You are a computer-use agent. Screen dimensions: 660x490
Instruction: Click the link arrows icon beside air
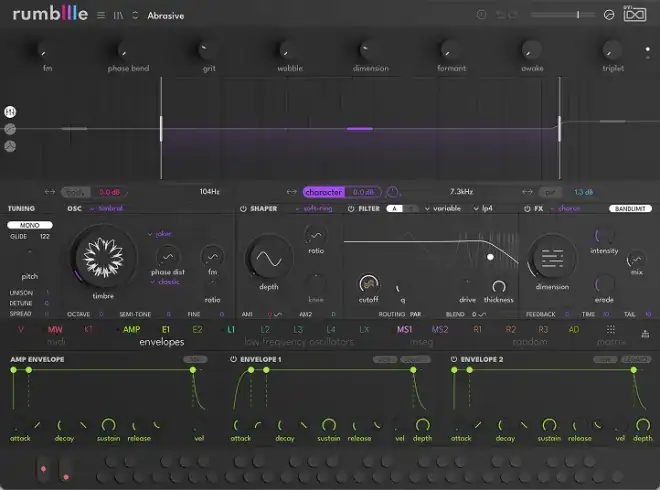pos(527,192)
